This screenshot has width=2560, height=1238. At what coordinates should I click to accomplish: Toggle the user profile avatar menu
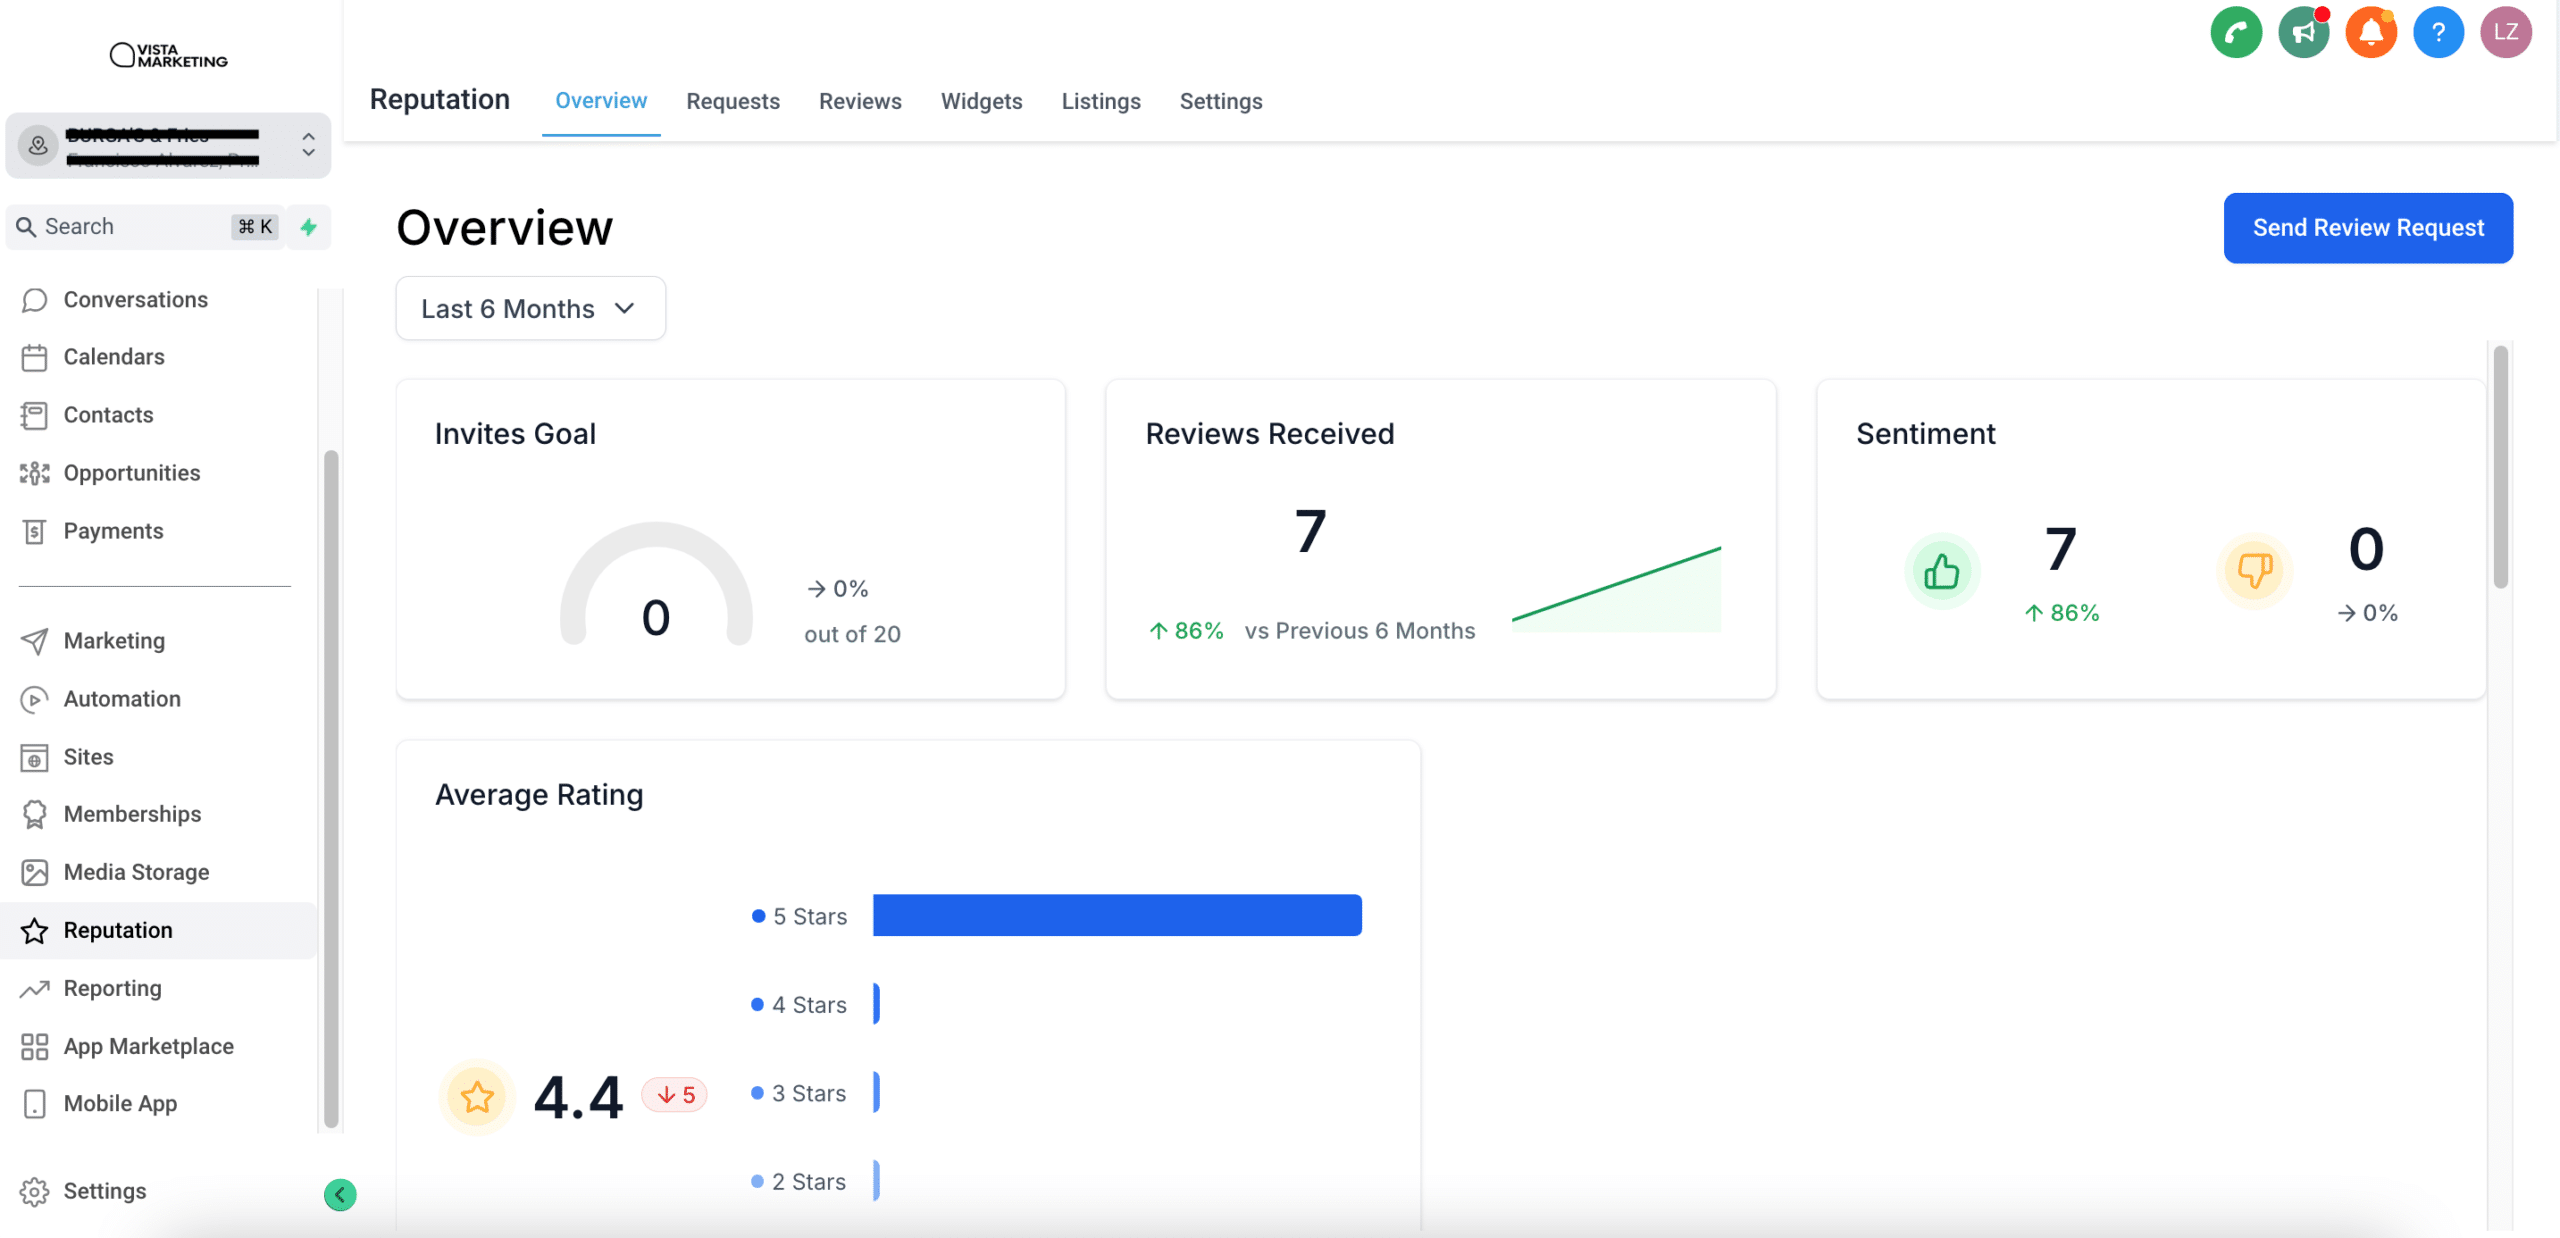coord(2508,31)
